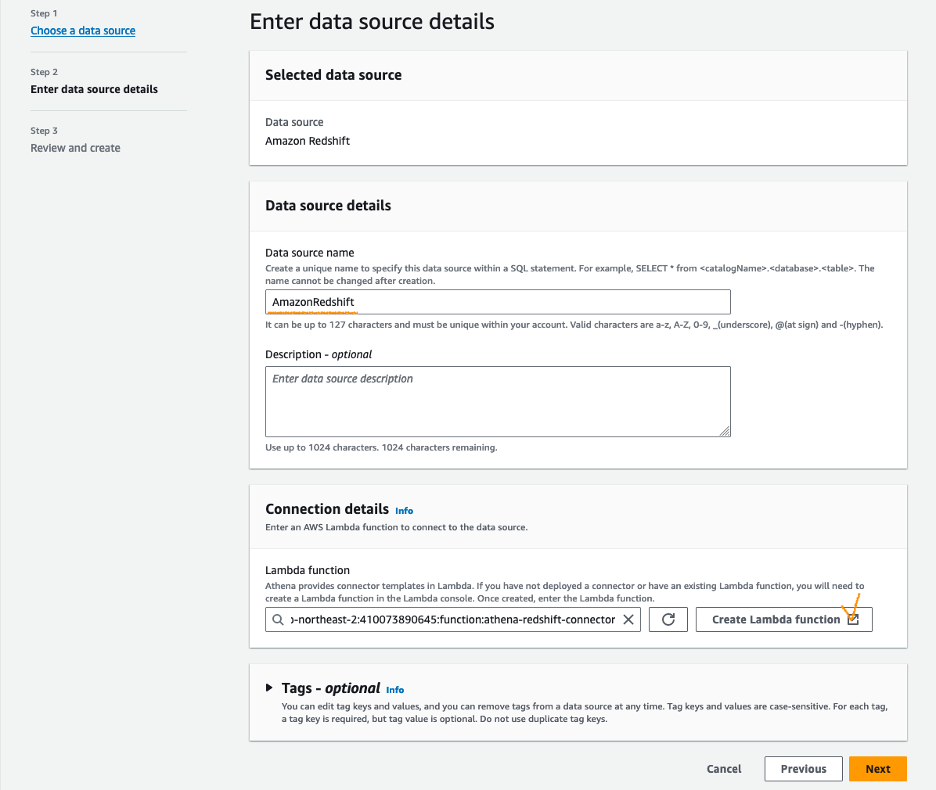Image resolution: width=936 pixels, height=790 pixels.
Task: Click the Lambda function label
Action: tap(307, 570)
